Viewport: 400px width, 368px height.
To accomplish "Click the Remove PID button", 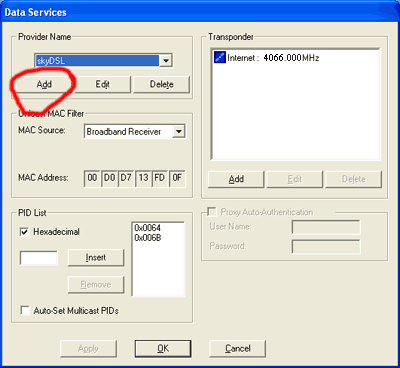I will pyautogui.click(x=96, y=285).
